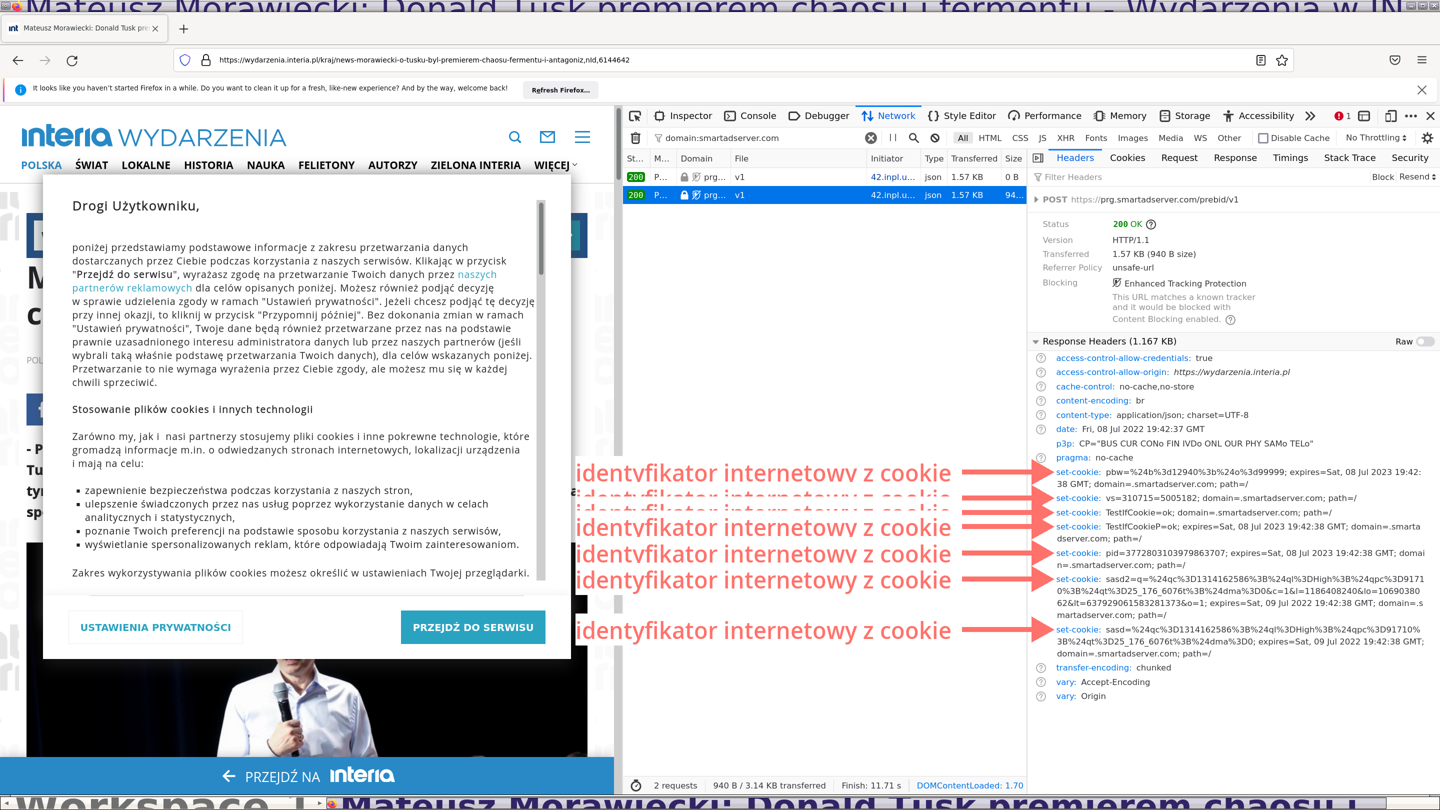Open request blocking panel icon

point(935,138)
